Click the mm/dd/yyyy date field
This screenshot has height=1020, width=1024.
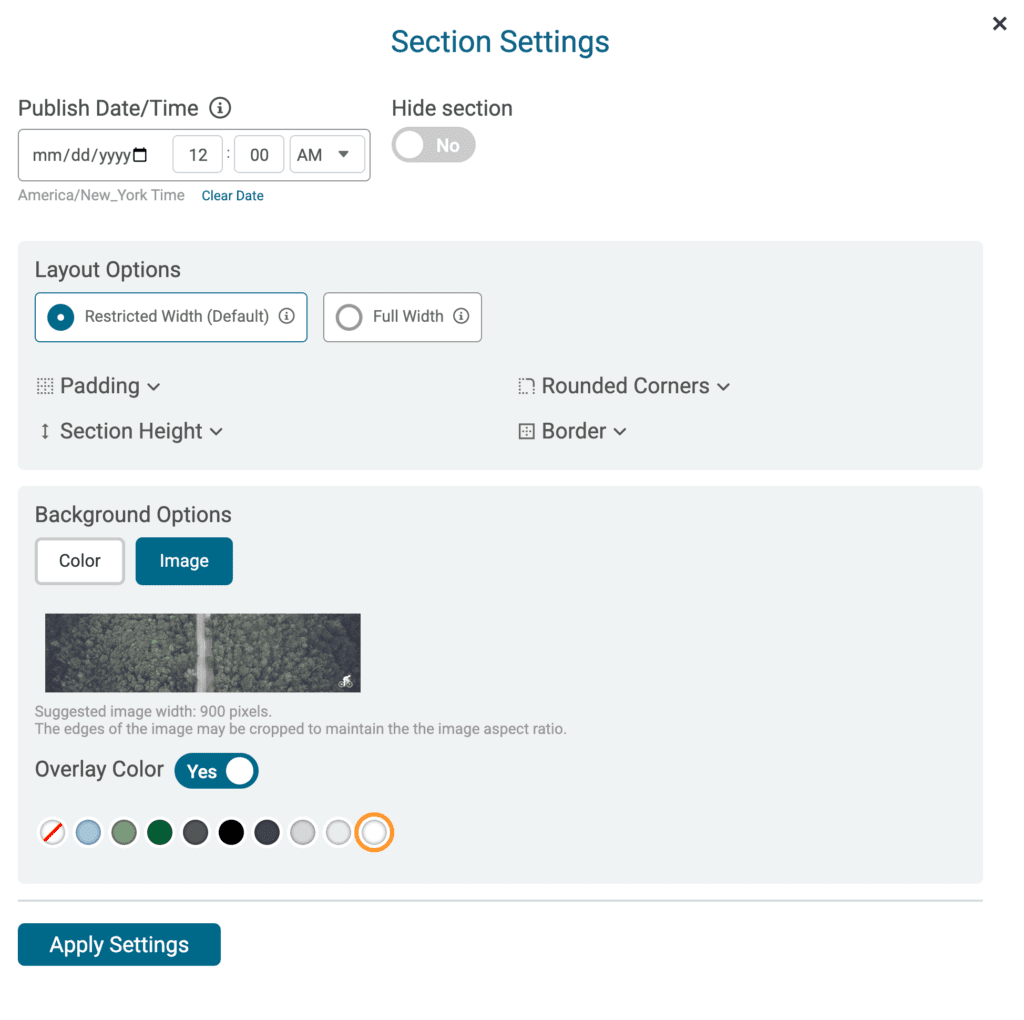[x=91, y=155]
